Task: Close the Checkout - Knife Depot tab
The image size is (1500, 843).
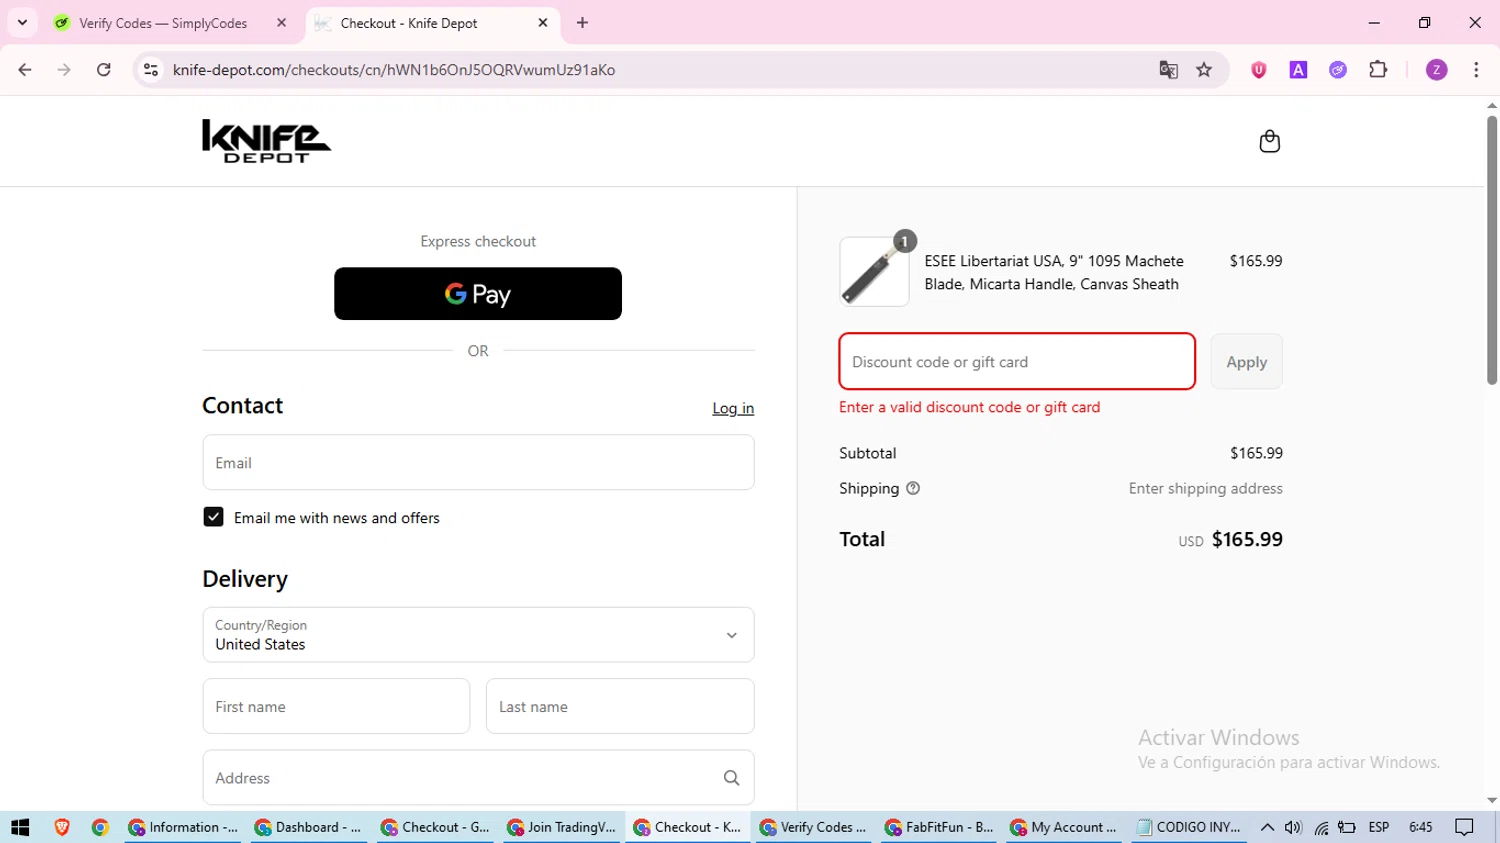Action: click(543, 23)
